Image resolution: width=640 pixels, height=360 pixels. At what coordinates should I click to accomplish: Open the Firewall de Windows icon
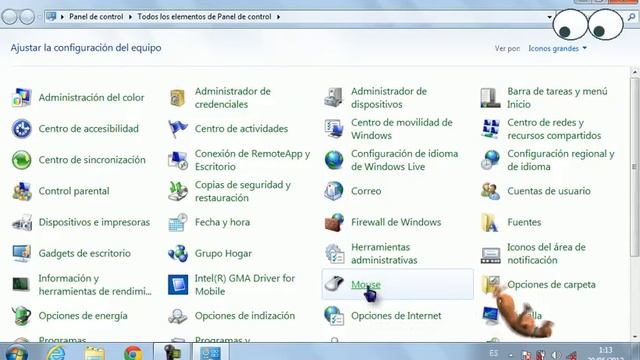point(334,222)
